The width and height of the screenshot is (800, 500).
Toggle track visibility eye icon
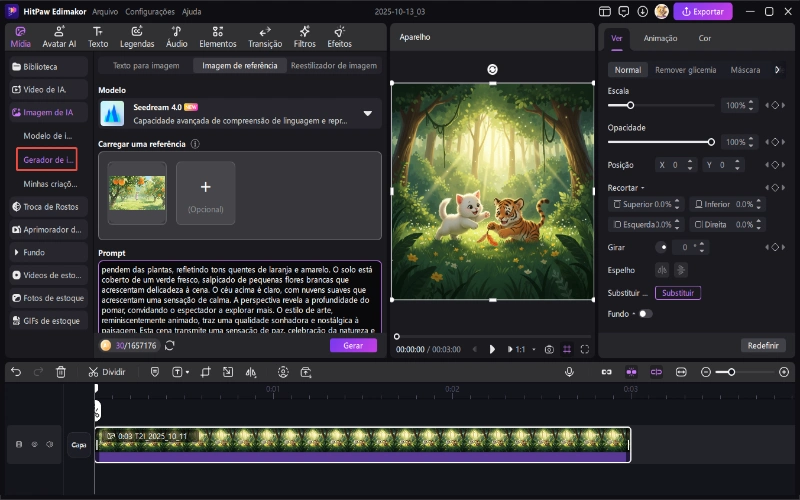[x=34, y=444]
